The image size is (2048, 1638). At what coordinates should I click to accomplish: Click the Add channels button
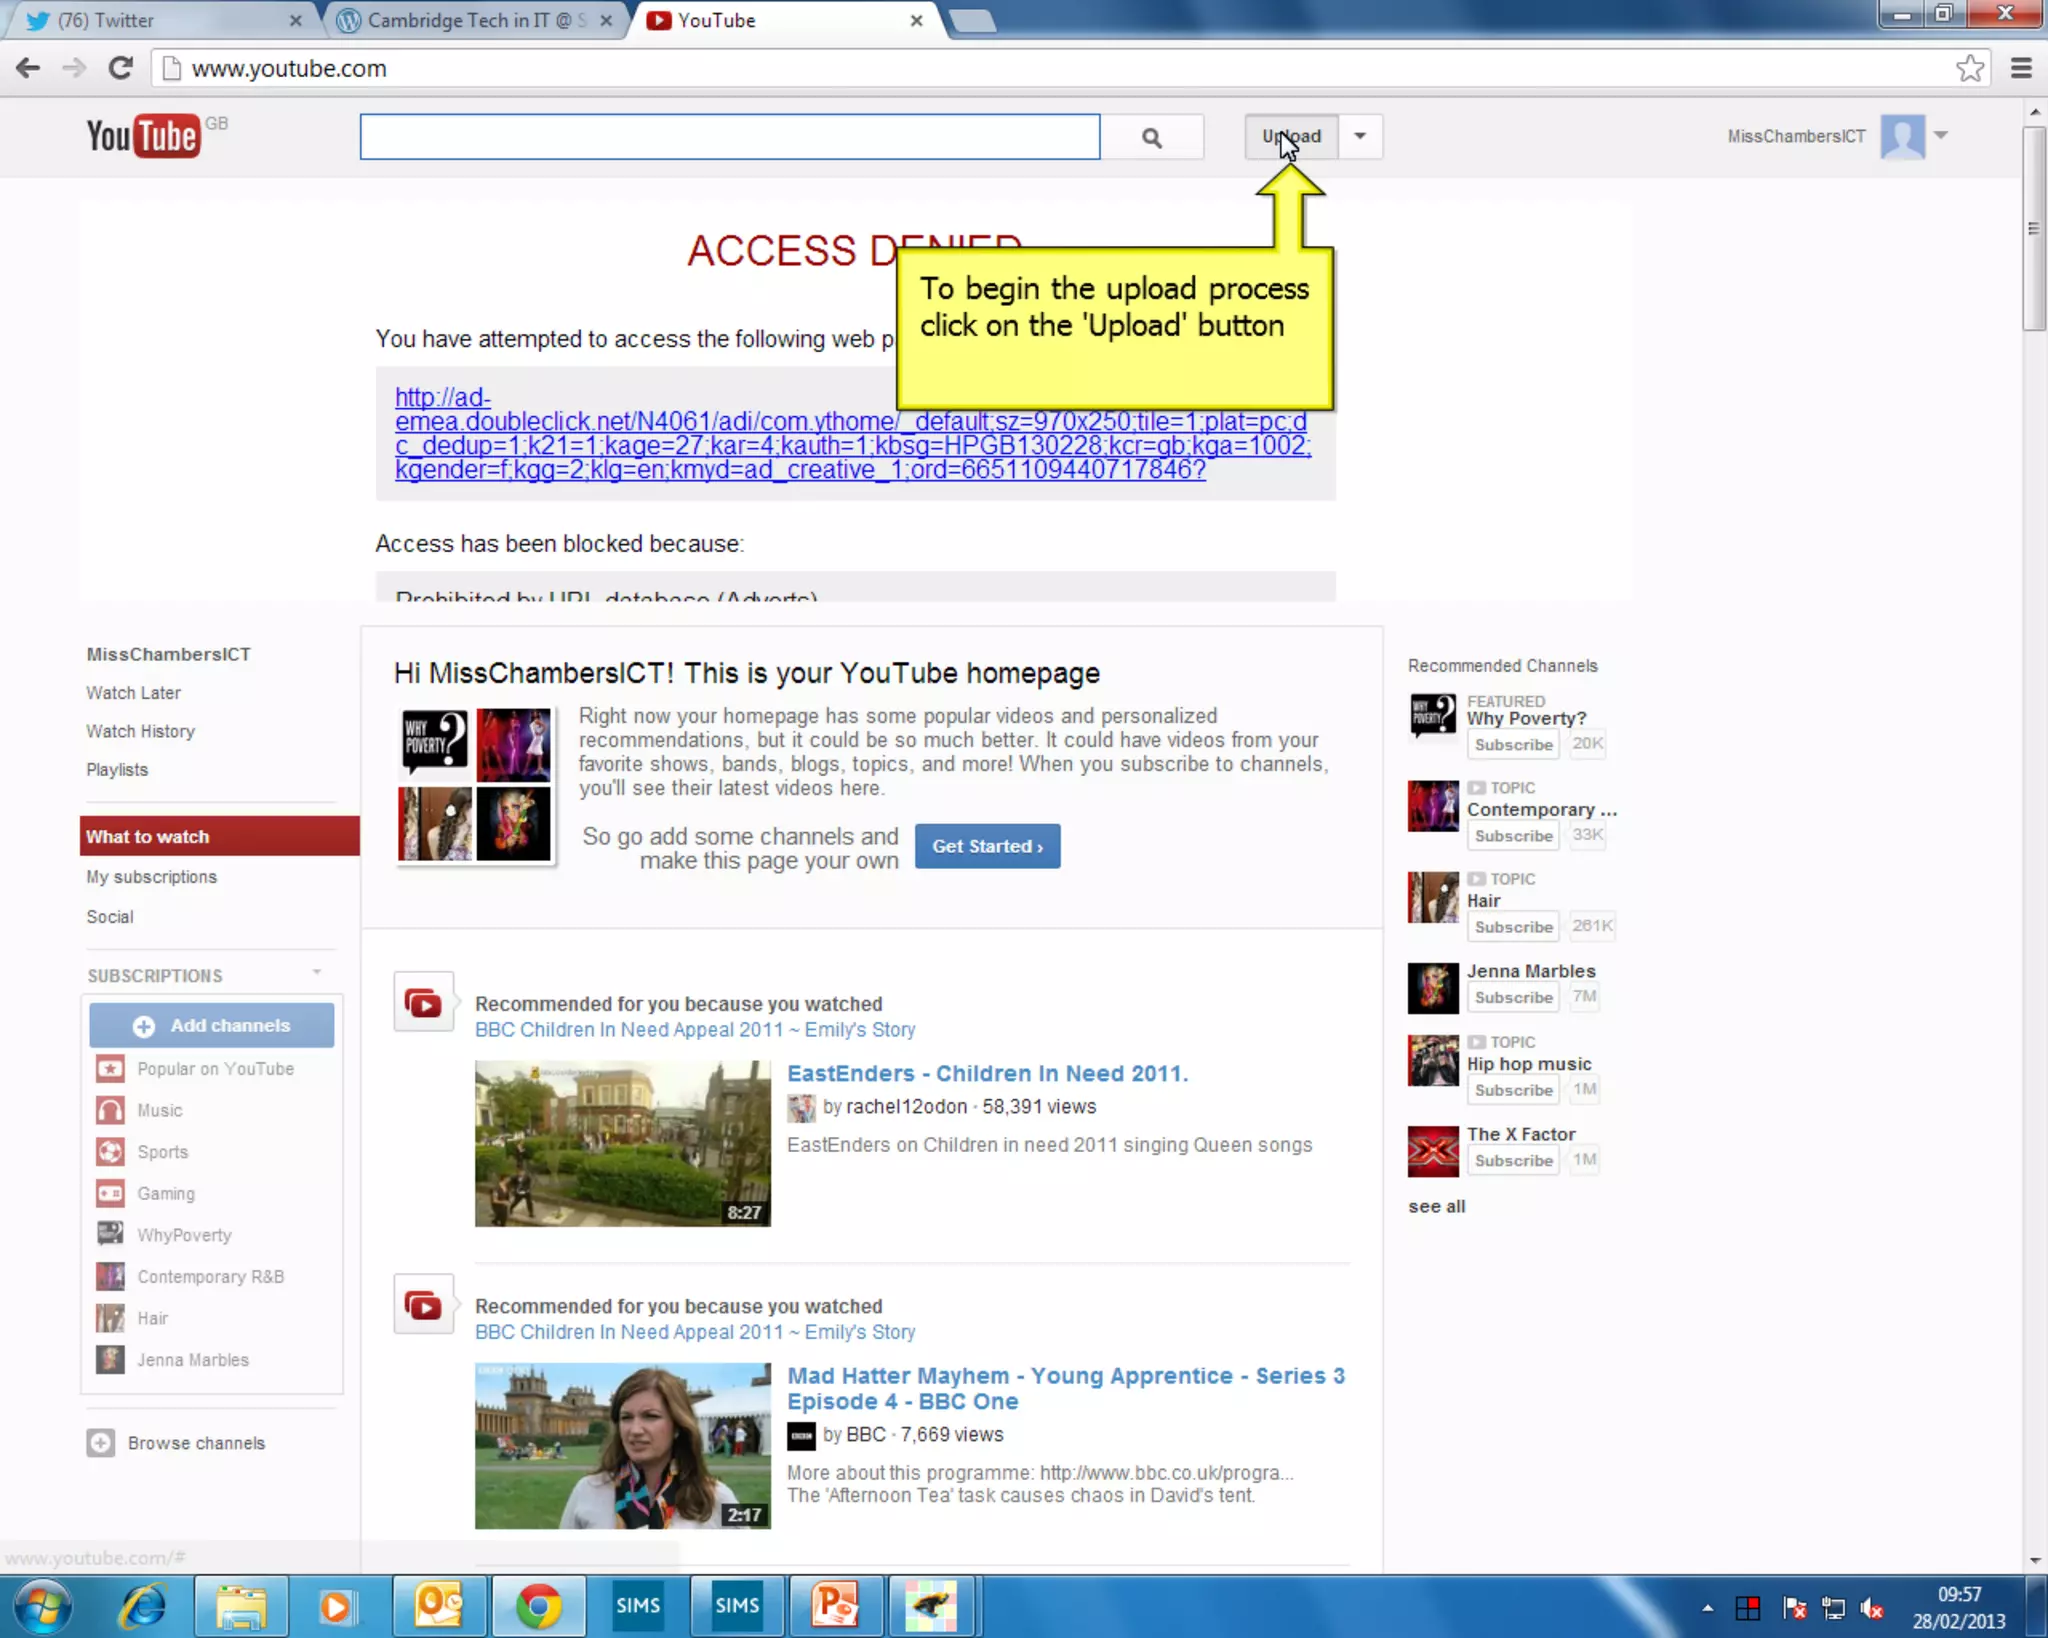[x=212, y=1026]
